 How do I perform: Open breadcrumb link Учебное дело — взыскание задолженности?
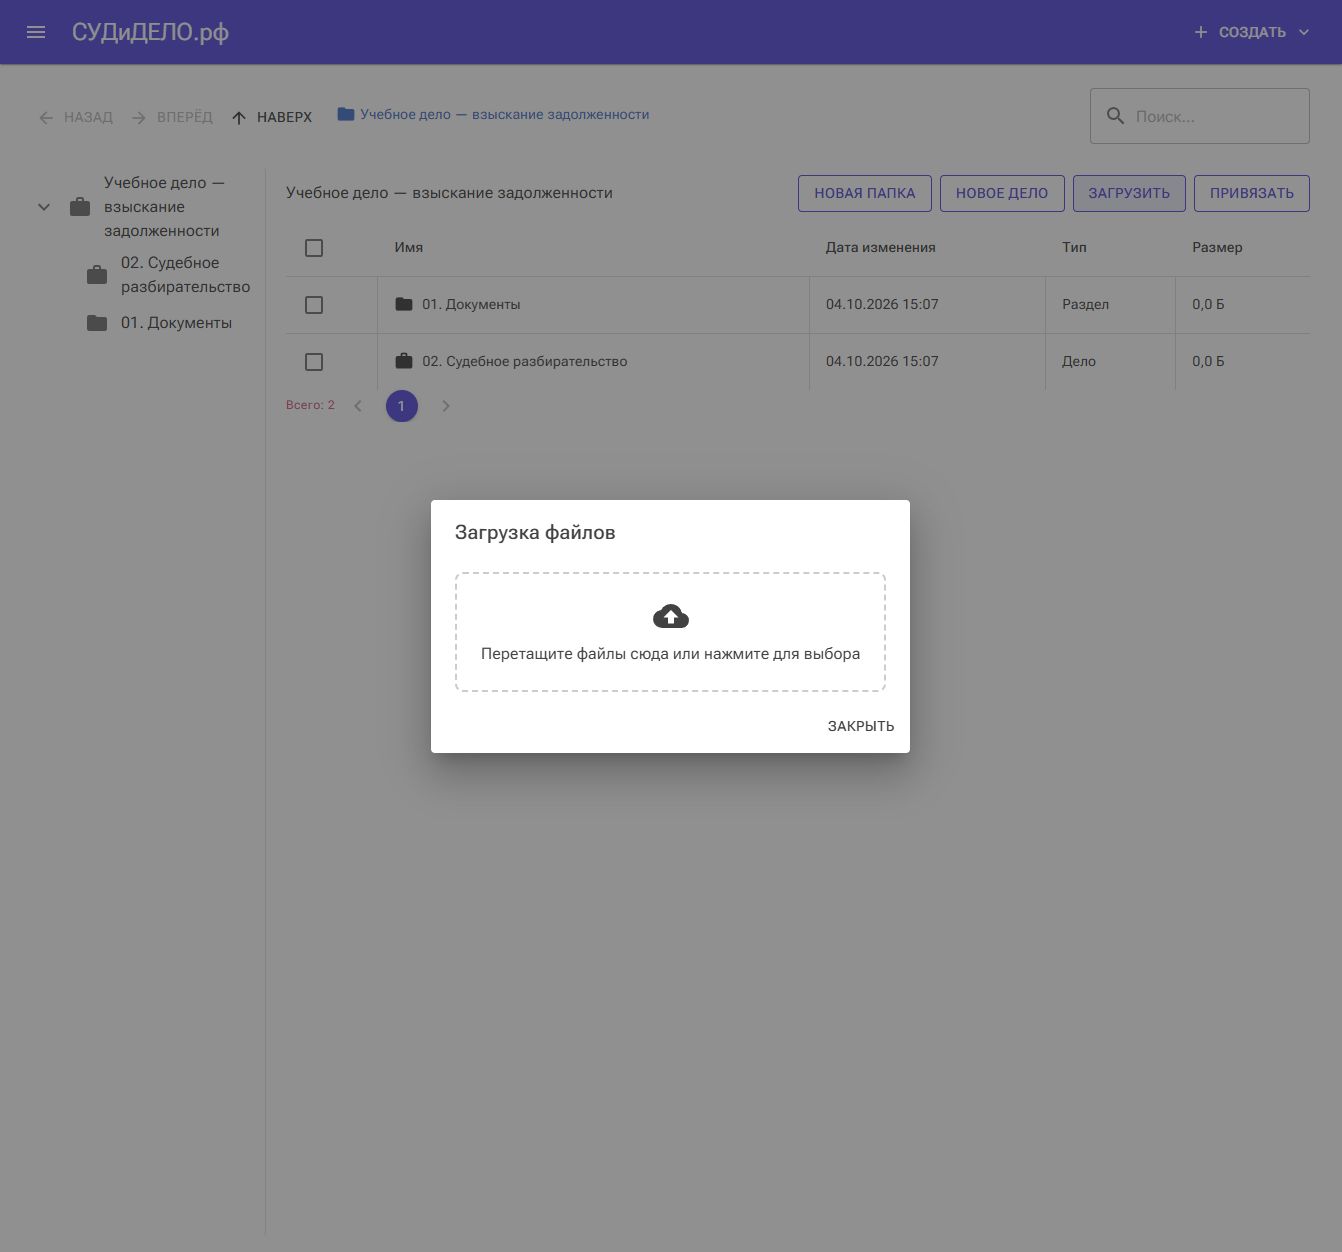[504, 115]
